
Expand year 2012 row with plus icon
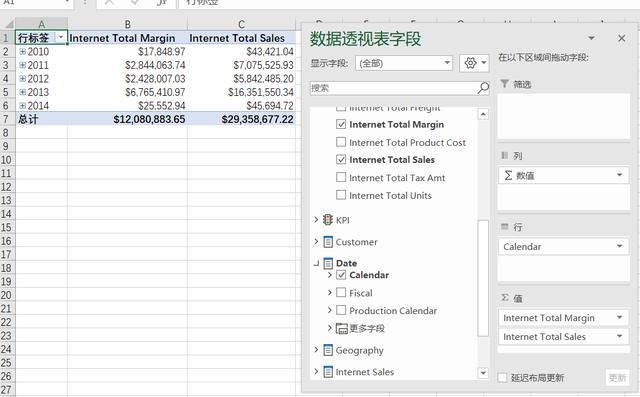click(22, 78)
